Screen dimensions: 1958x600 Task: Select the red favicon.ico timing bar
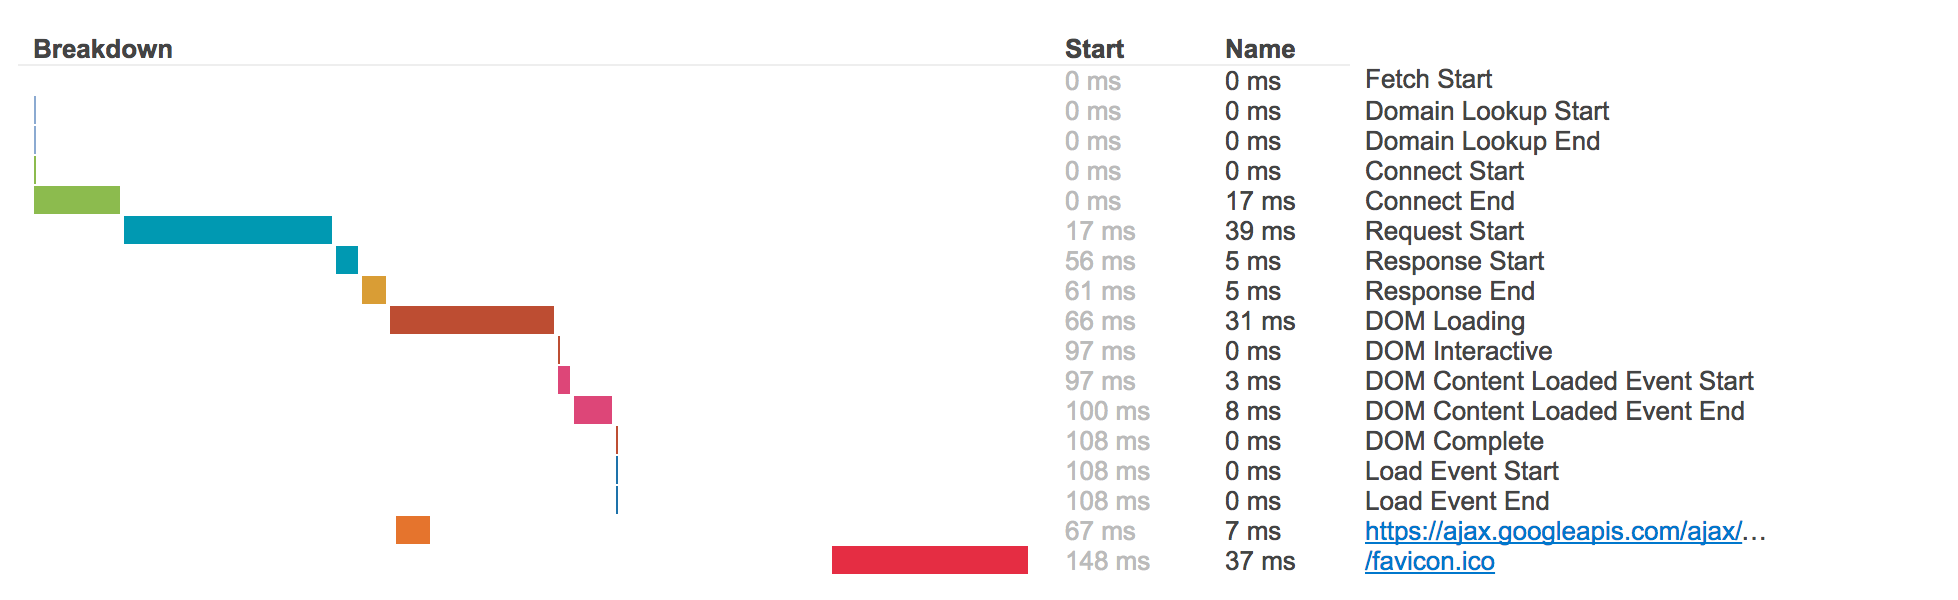[x=930, y=560]
